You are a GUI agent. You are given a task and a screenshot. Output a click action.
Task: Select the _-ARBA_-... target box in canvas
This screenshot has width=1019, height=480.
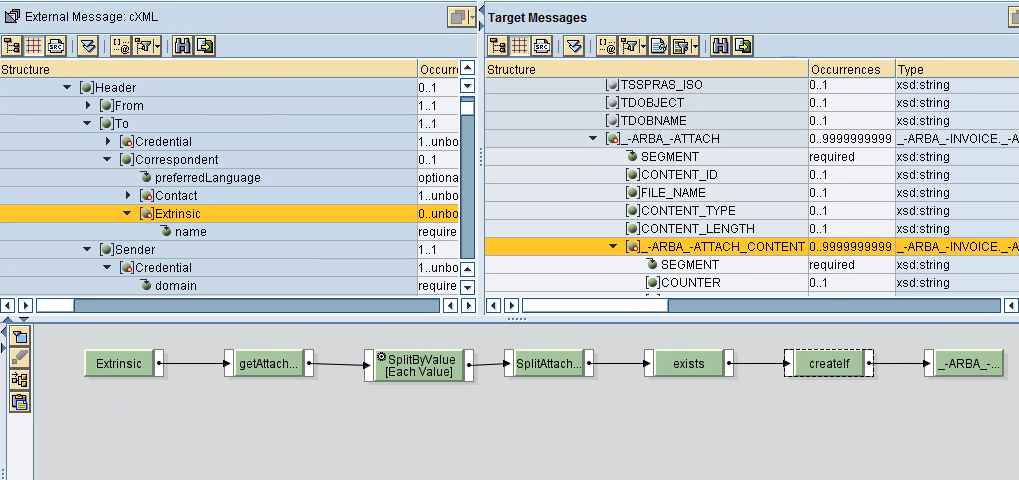(969, 364)
